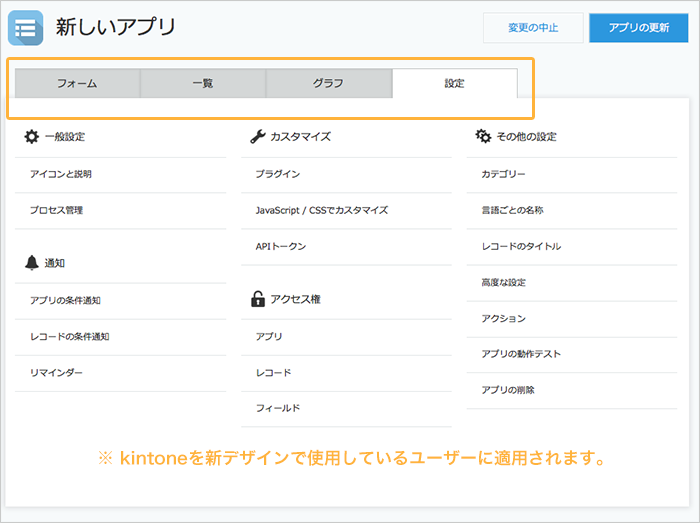The height and width of the screenshot is (523, 700).
Task: Open the 一覧 tab
Action: (203, 84)
